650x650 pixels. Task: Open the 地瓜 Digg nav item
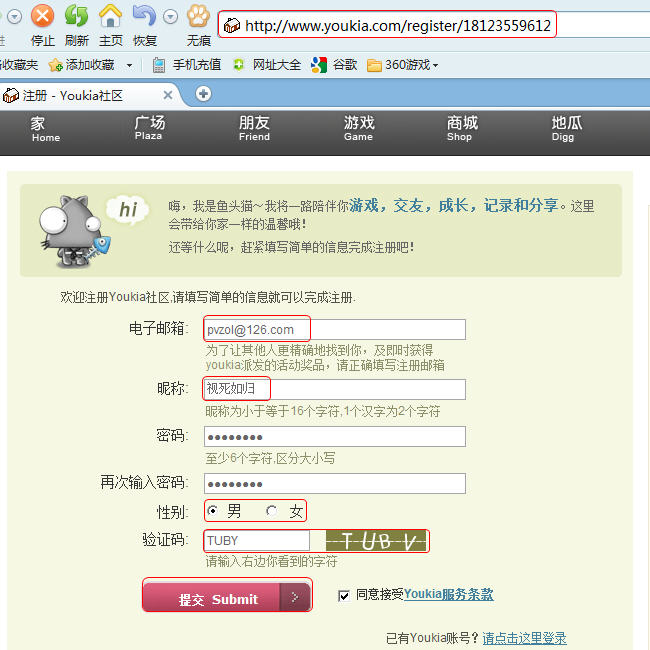click(x=566, y=129)
